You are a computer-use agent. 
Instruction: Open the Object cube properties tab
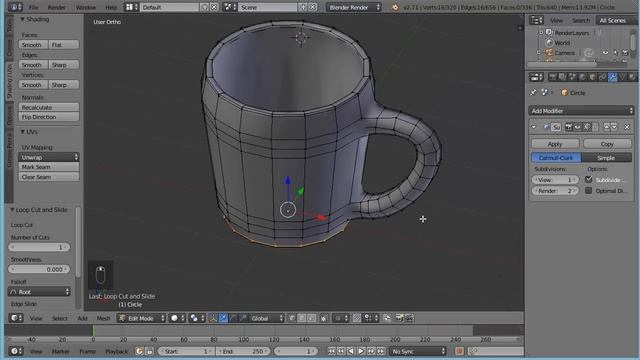pos(592,77)
